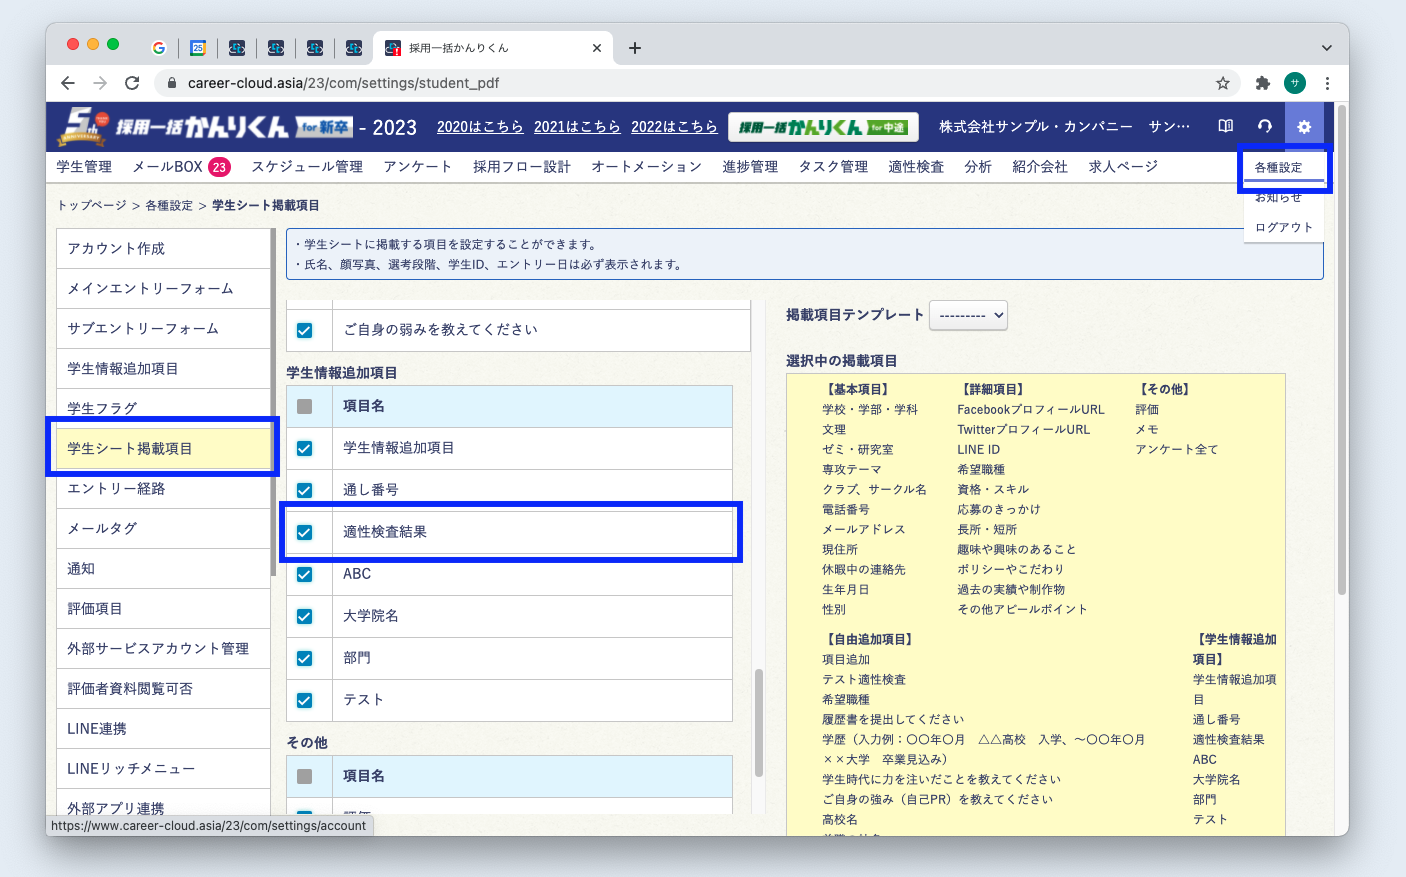Open the メールBOX menu item
Screen dimensions: 1406x877
click(x=168, y=167)
